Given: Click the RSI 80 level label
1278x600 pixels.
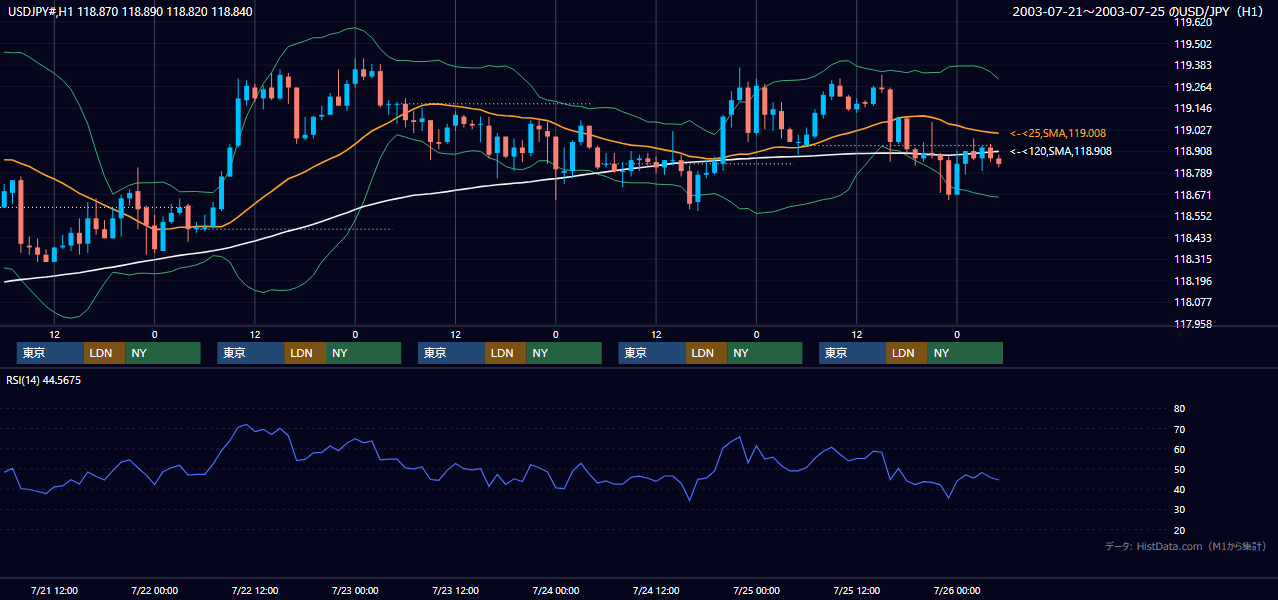Looking at the screenshot, I should [x=1179, y=409].
